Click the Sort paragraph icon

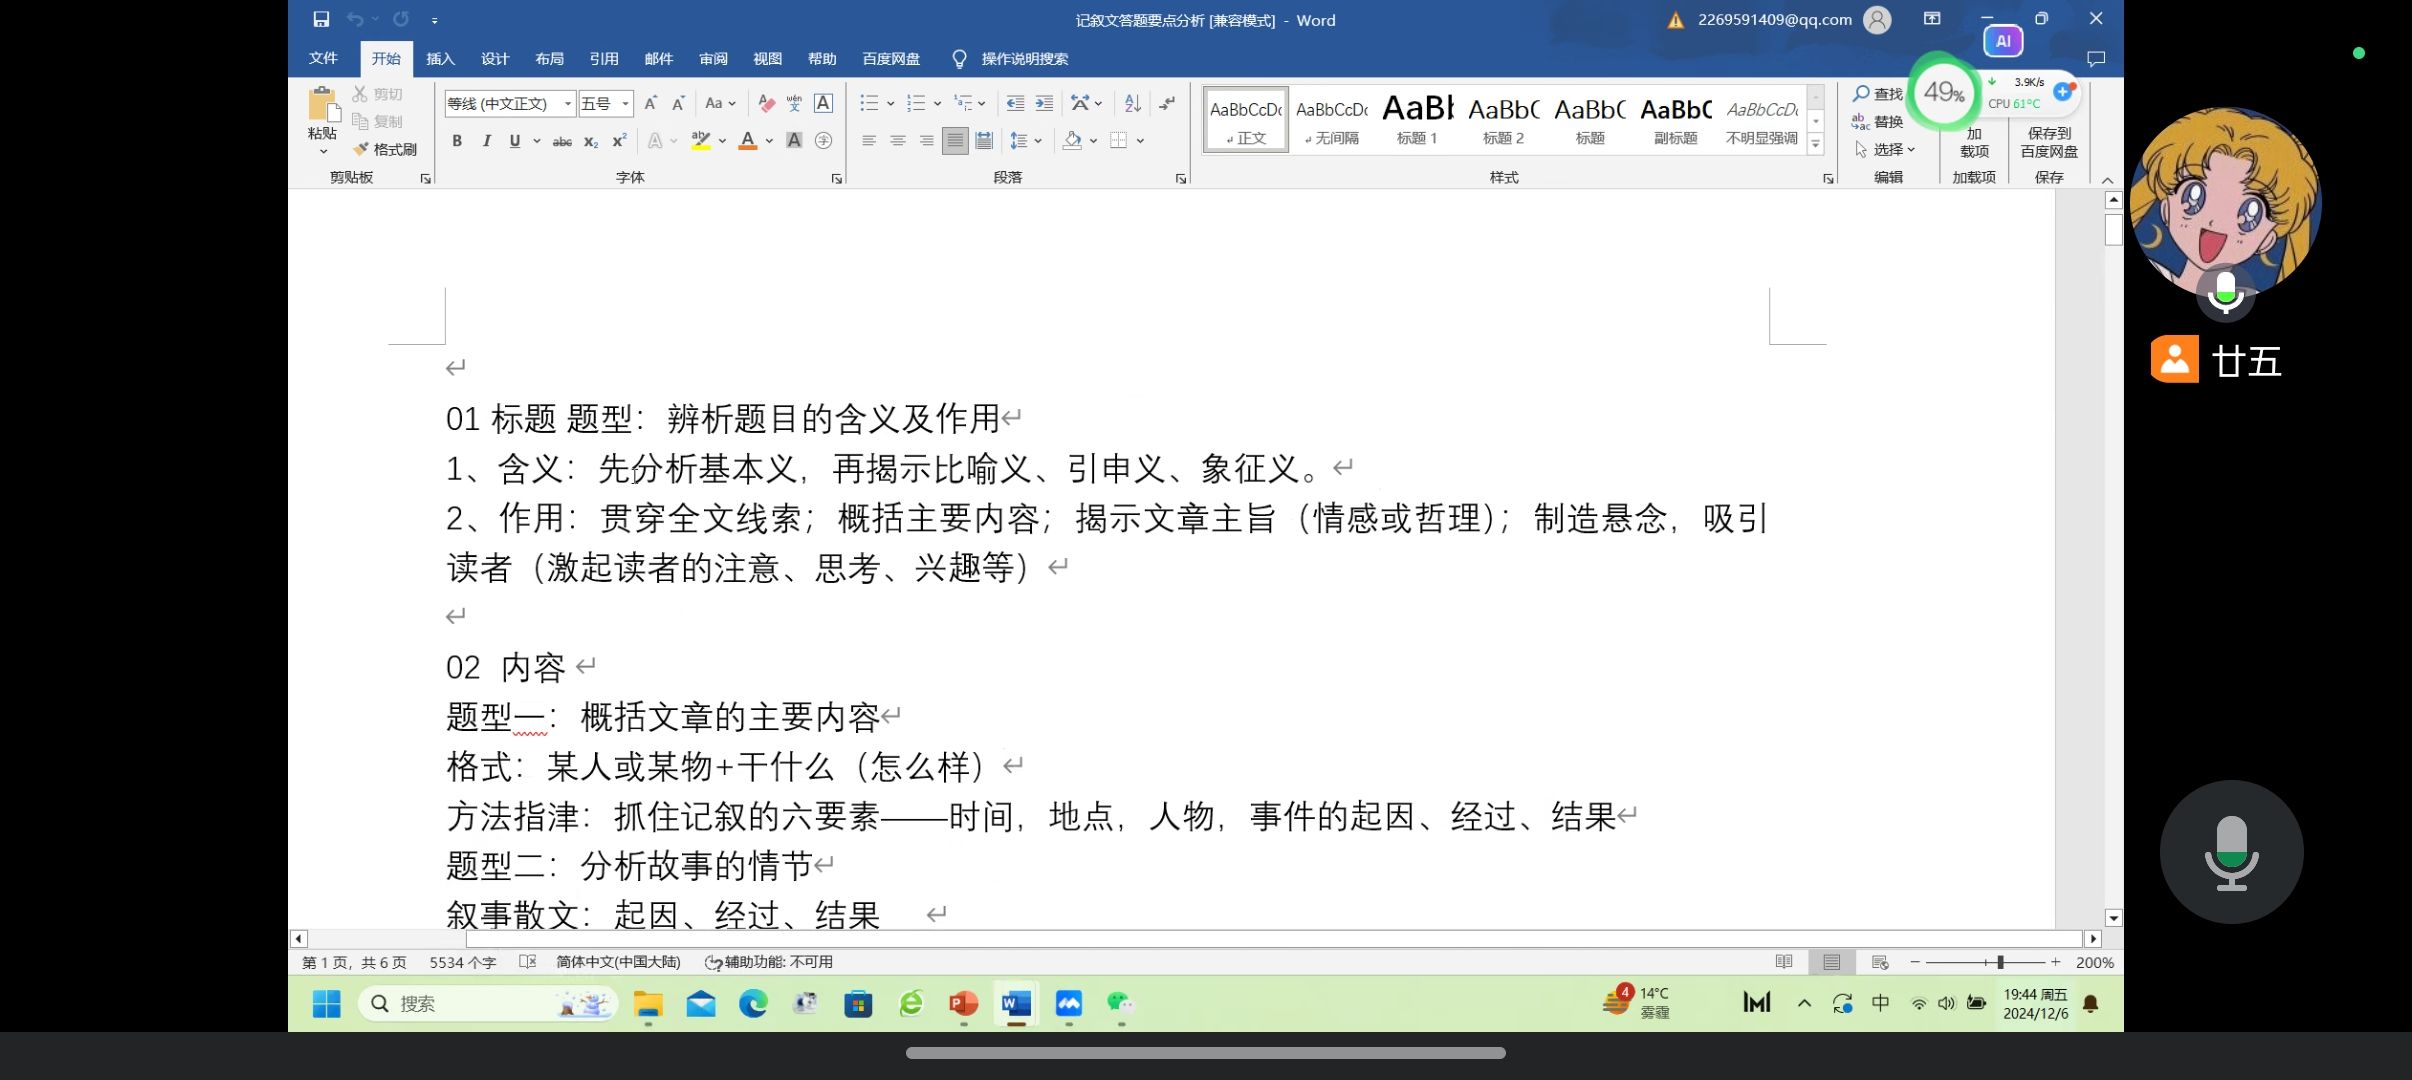[1132, 103]
